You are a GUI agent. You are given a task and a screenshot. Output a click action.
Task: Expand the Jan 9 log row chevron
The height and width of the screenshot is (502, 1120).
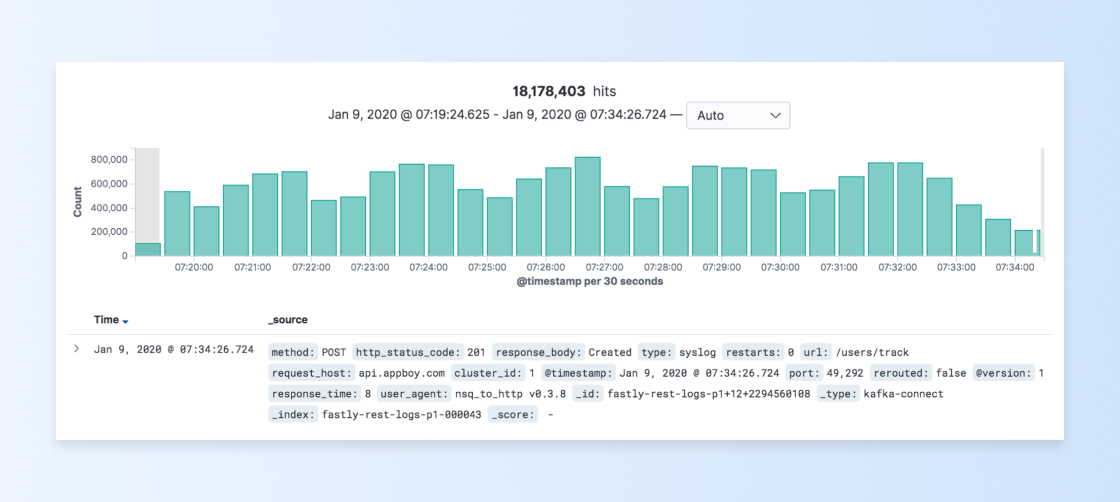76,349
